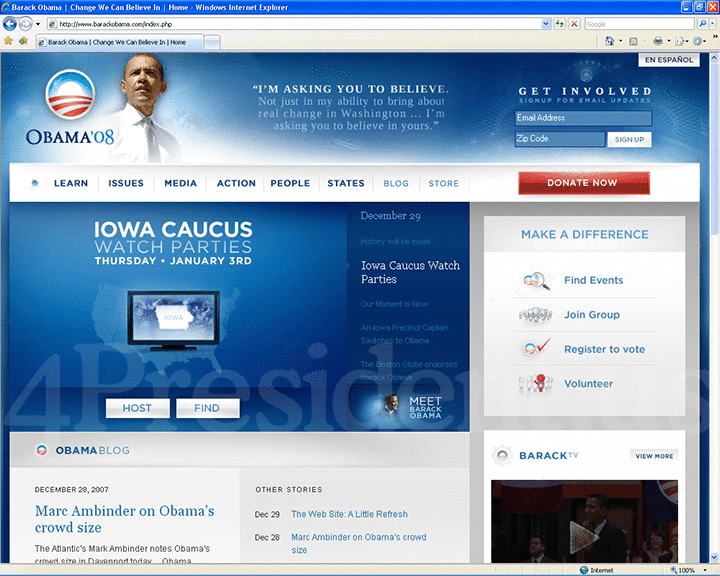720x576 pixels.
Task: Click the Find Events magnifier icon
Action: [536, 280]
